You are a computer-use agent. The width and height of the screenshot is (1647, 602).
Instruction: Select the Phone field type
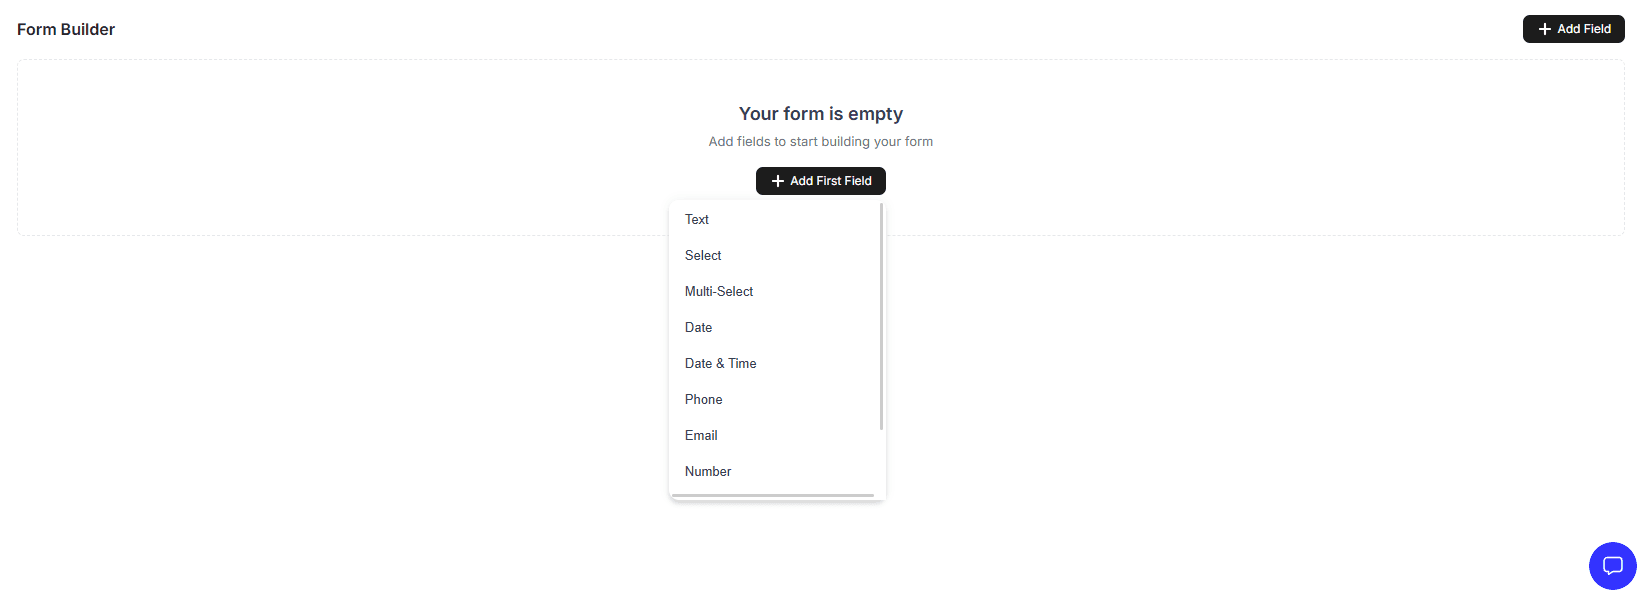[703, 399]
